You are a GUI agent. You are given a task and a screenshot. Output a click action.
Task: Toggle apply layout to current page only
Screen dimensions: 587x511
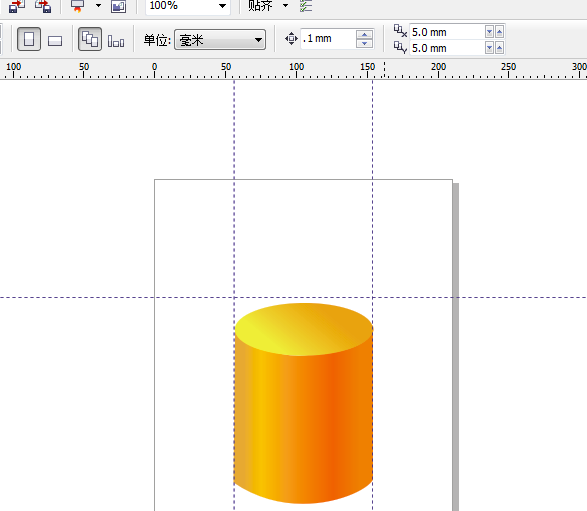(116, 41)
